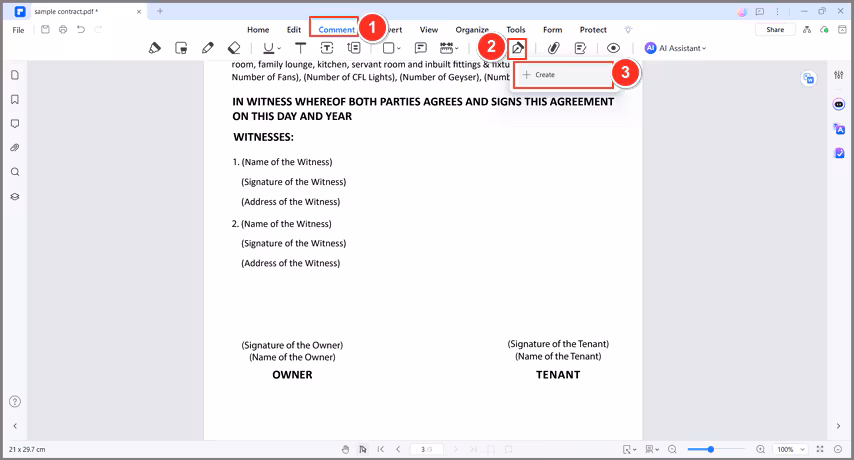854x460 pixels.
Task: Click the Share button
Action: coord(775,30)
